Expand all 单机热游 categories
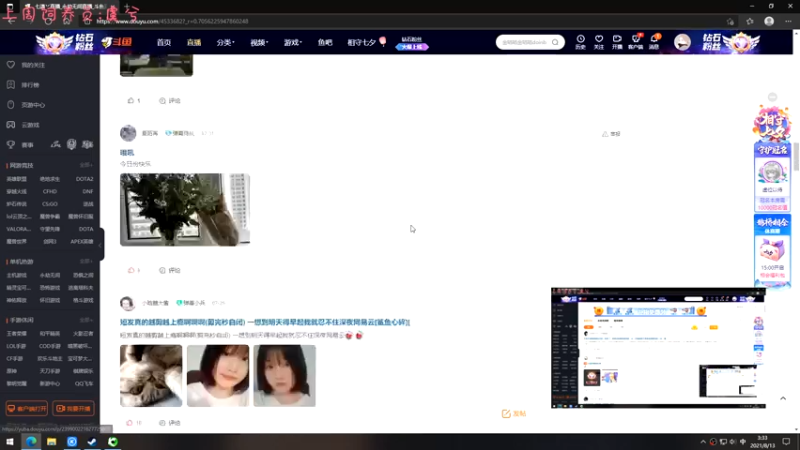This screenshot has width=800, height=450. pos(86,261)
